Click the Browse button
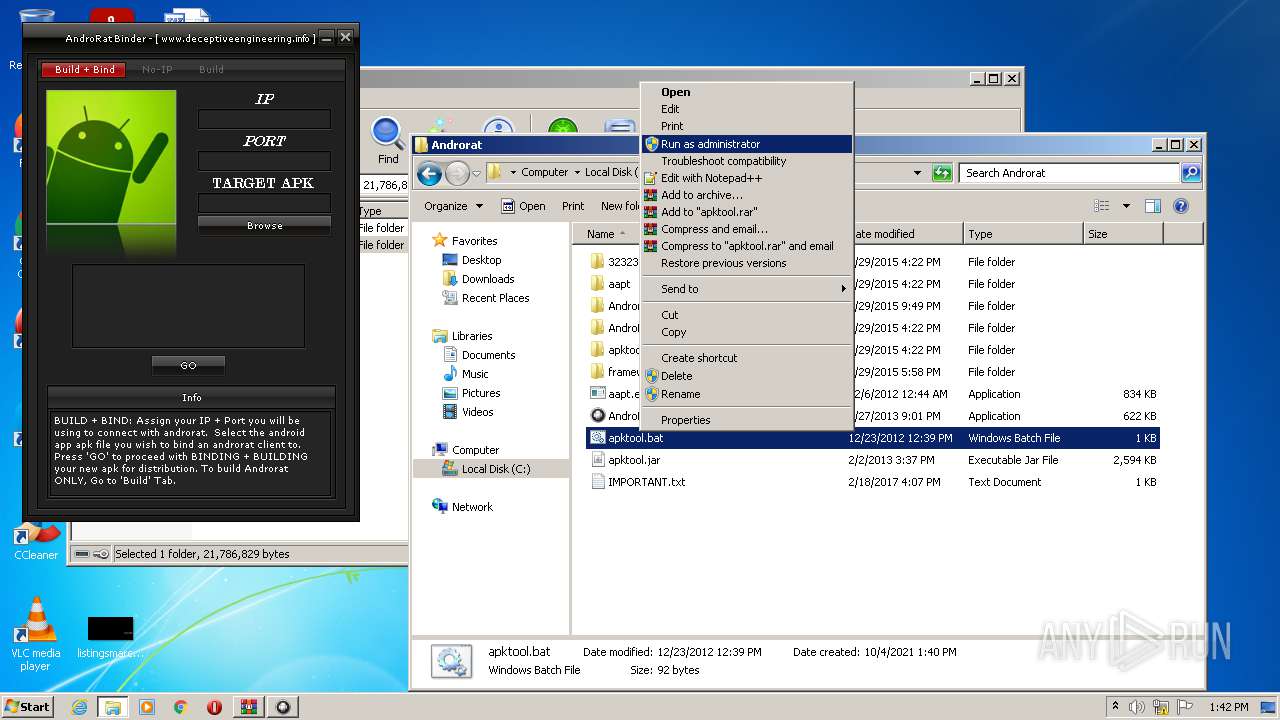The height and width of the screenshot is (720, 1280). 264,226
